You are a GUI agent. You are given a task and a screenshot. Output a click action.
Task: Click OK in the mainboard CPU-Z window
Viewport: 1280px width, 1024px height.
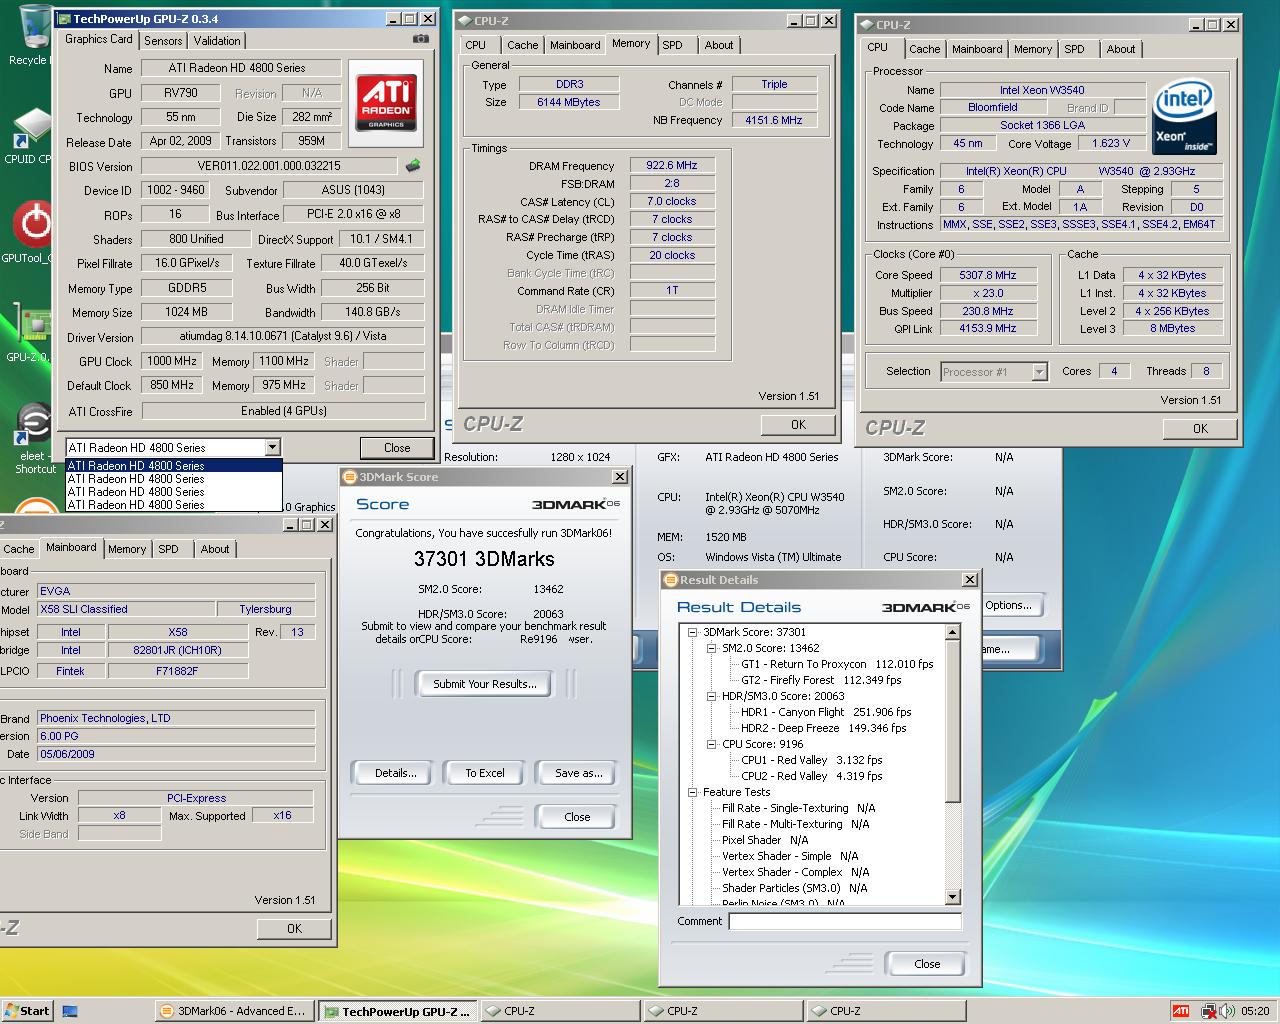pos(294,929)
